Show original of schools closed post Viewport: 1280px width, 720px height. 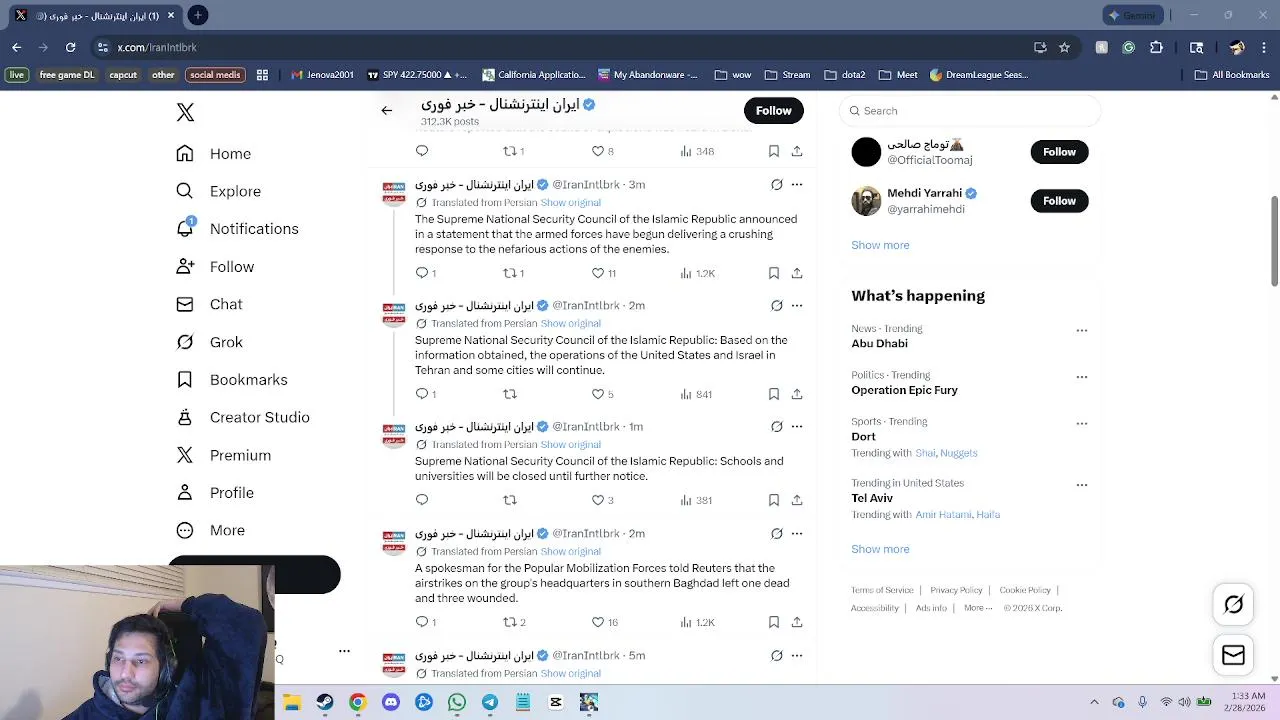(x=570, y=444)
